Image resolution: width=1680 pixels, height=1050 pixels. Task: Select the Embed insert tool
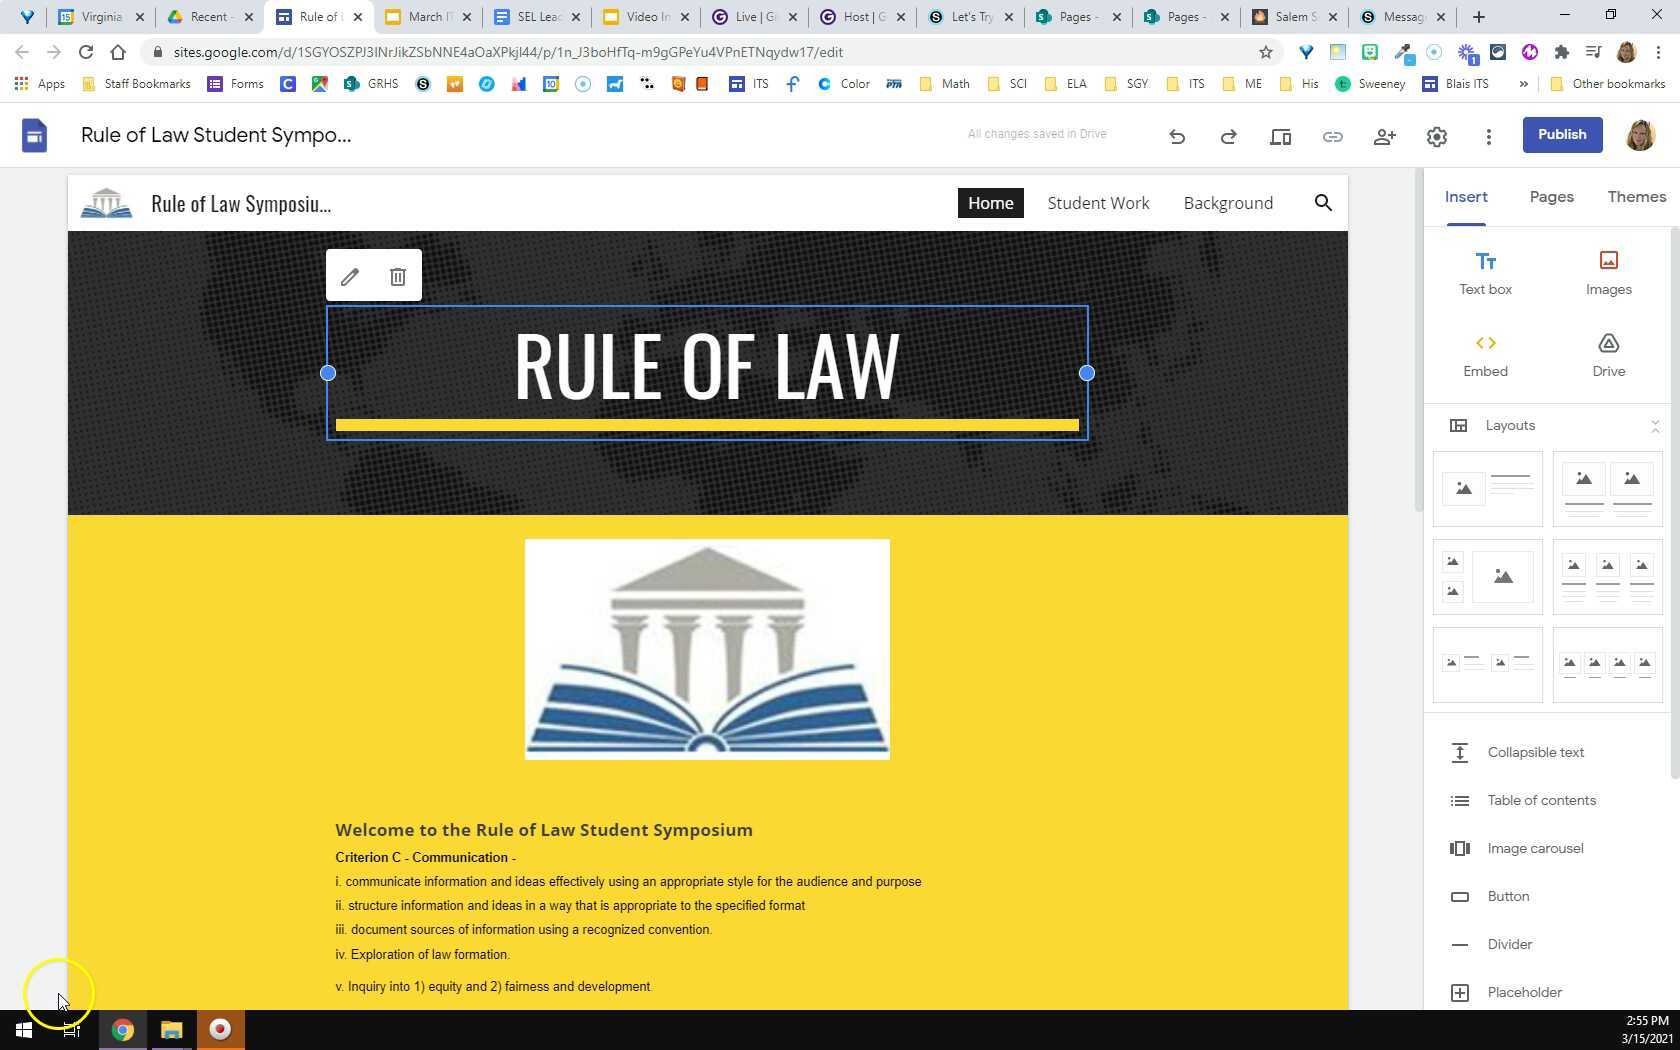[1485, 355]
